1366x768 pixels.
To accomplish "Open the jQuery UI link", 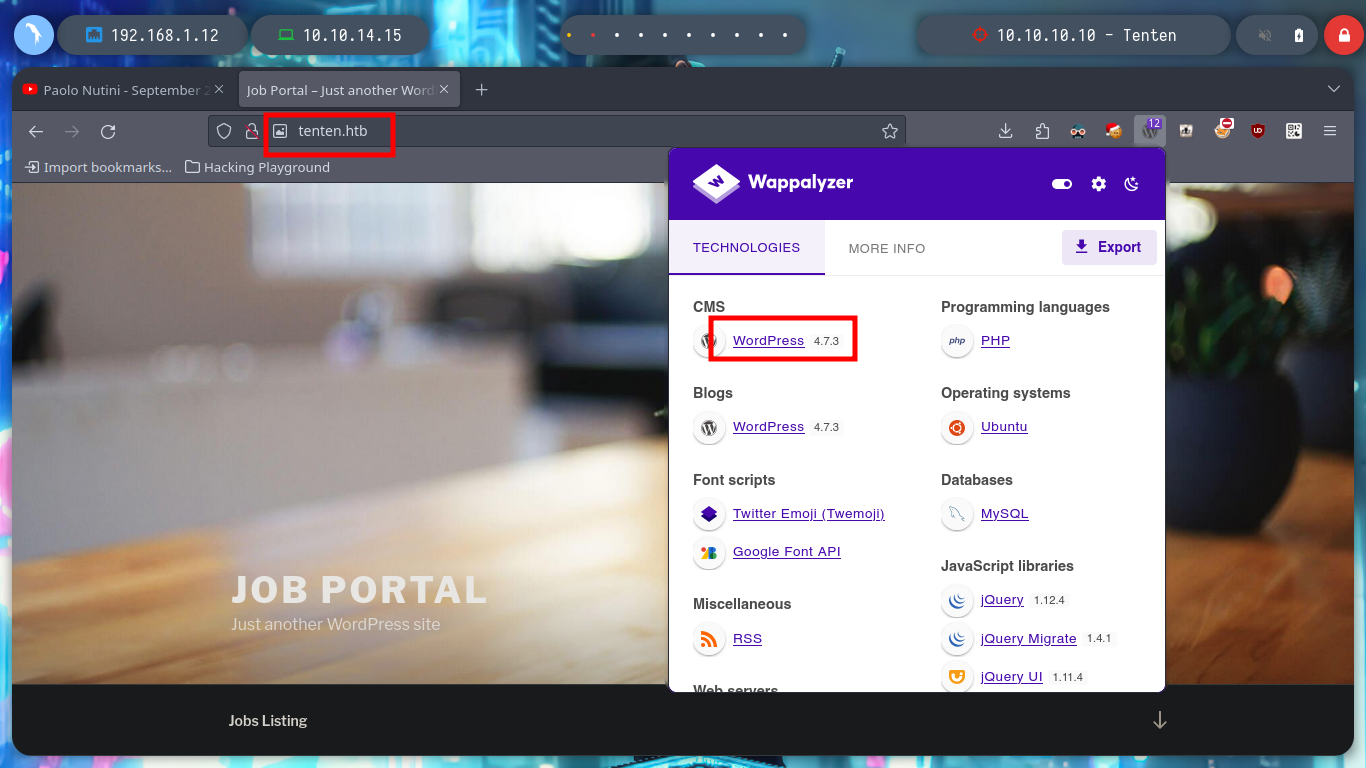I will pyautogui.click(x=1011, y=677).
